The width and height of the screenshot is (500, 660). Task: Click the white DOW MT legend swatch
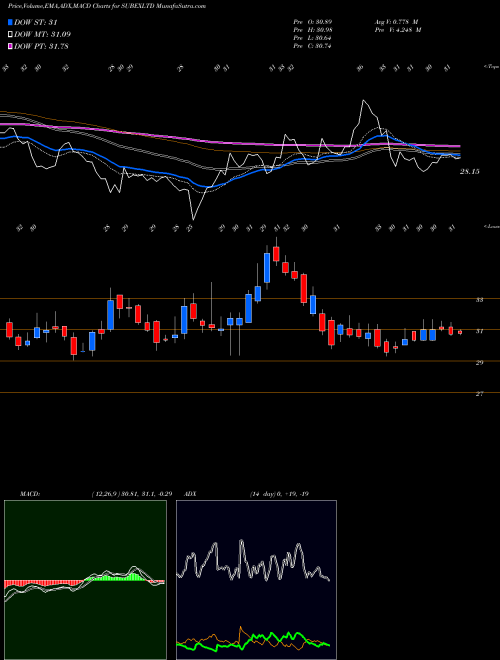coord(11,35)
